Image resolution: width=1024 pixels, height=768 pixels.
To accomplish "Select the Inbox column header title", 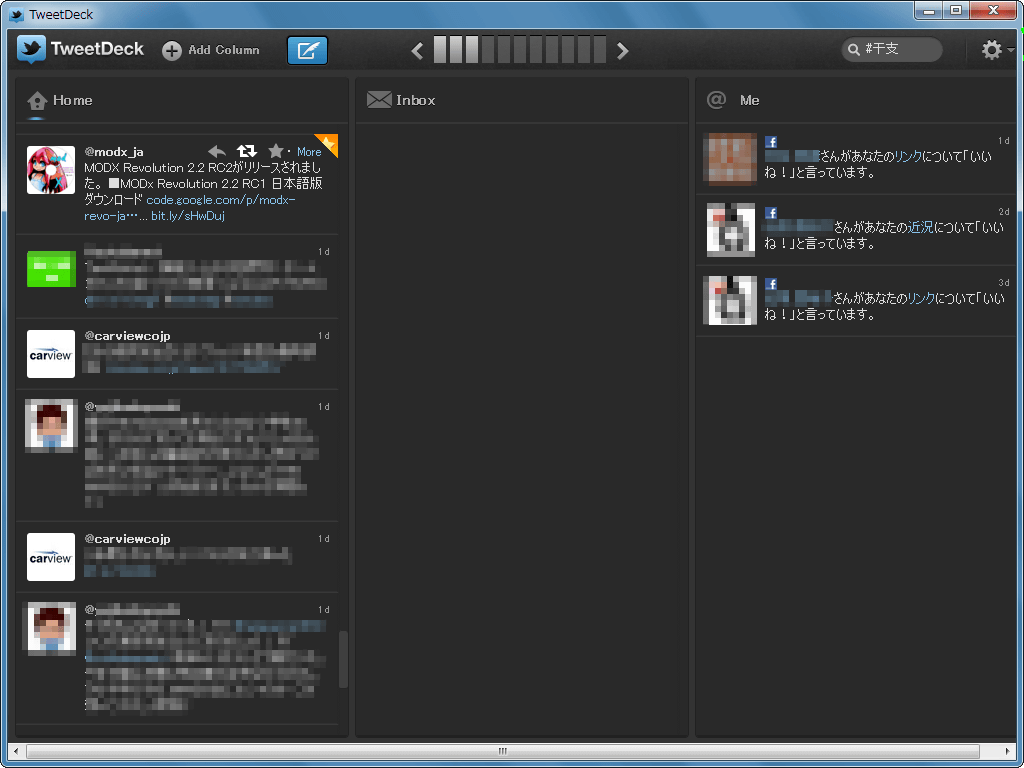I will (415, 101).
